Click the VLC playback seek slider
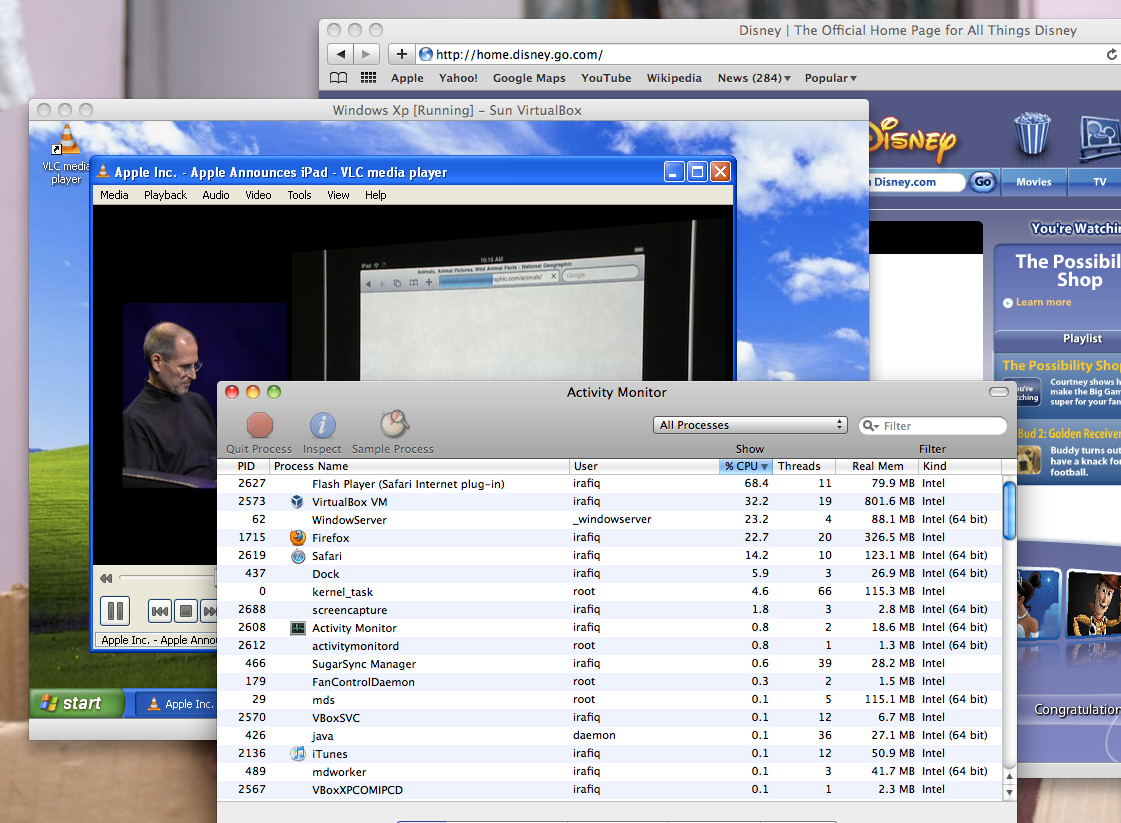Viewport: 1121px width, 823px height. tap(167, 577)
